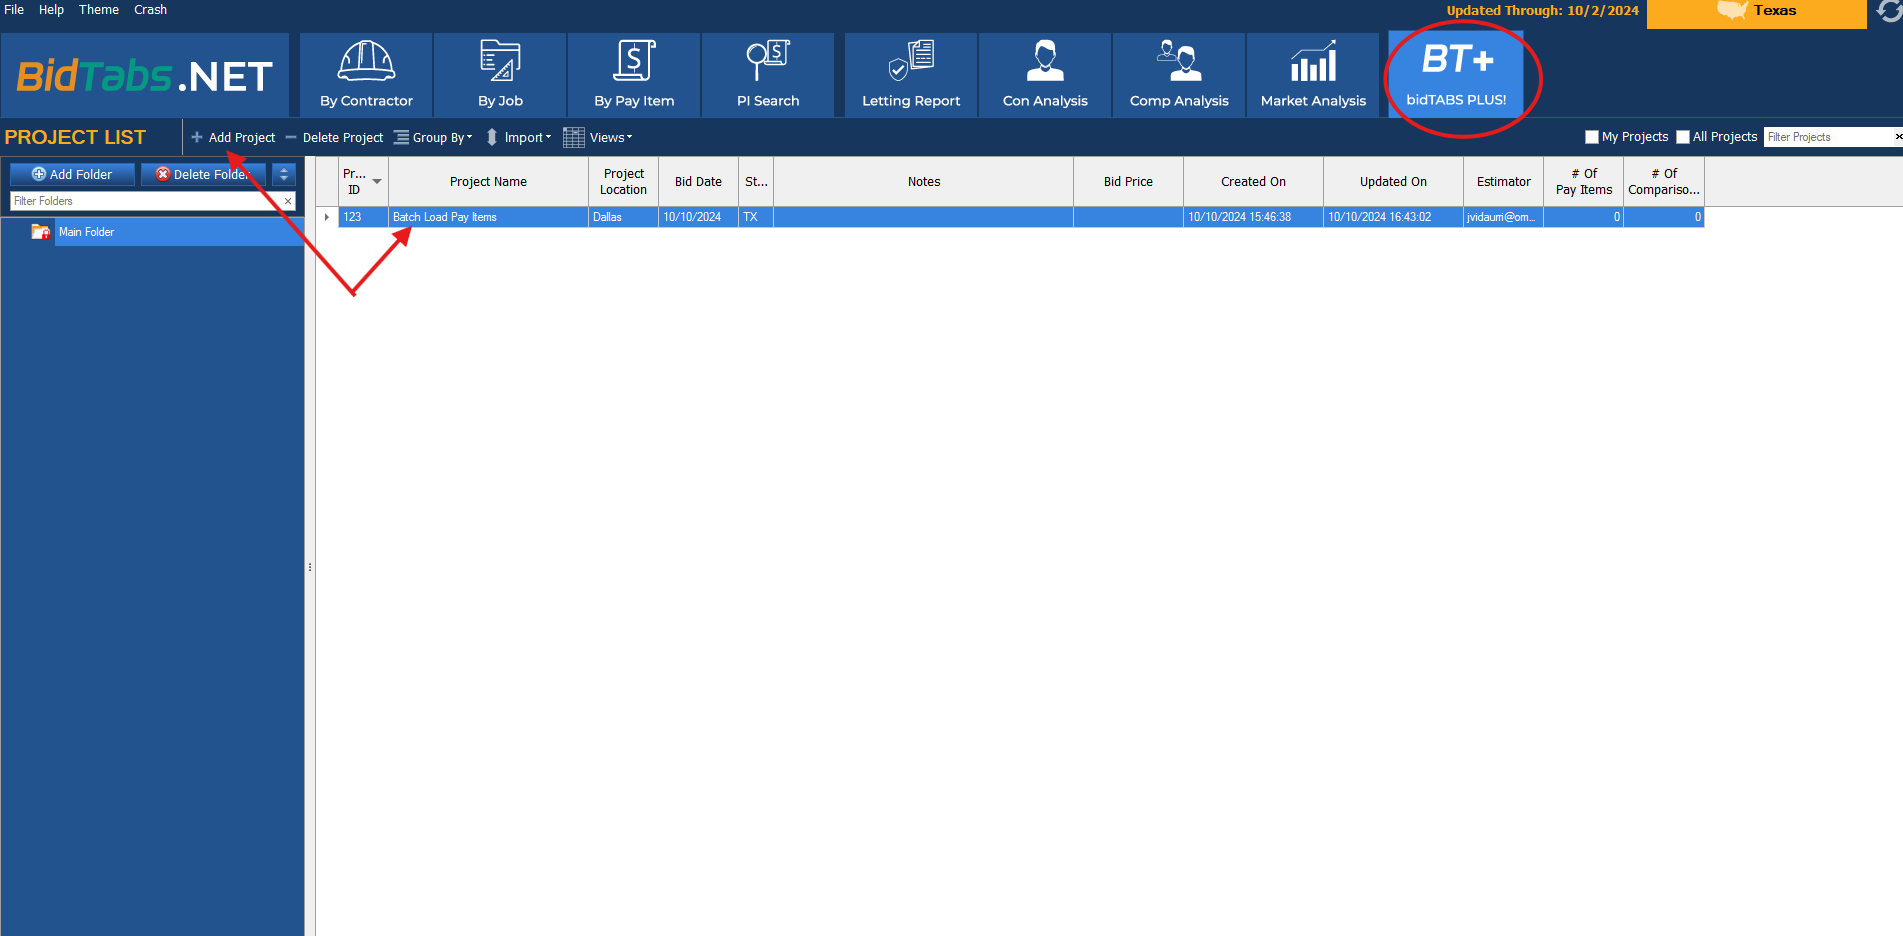Screen dimensions: 1903x936
Task: Click the 10/10/2024 bid date cell
Action: click(698, 217)
